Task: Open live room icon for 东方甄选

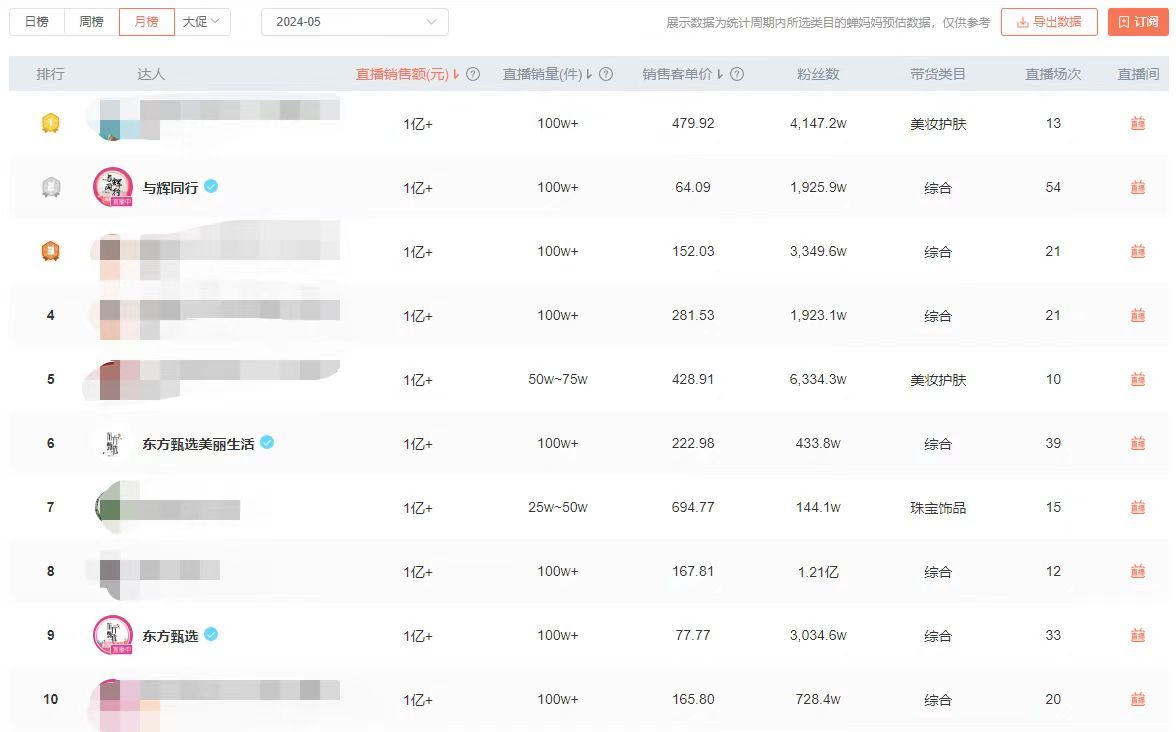Action: 1137,635
